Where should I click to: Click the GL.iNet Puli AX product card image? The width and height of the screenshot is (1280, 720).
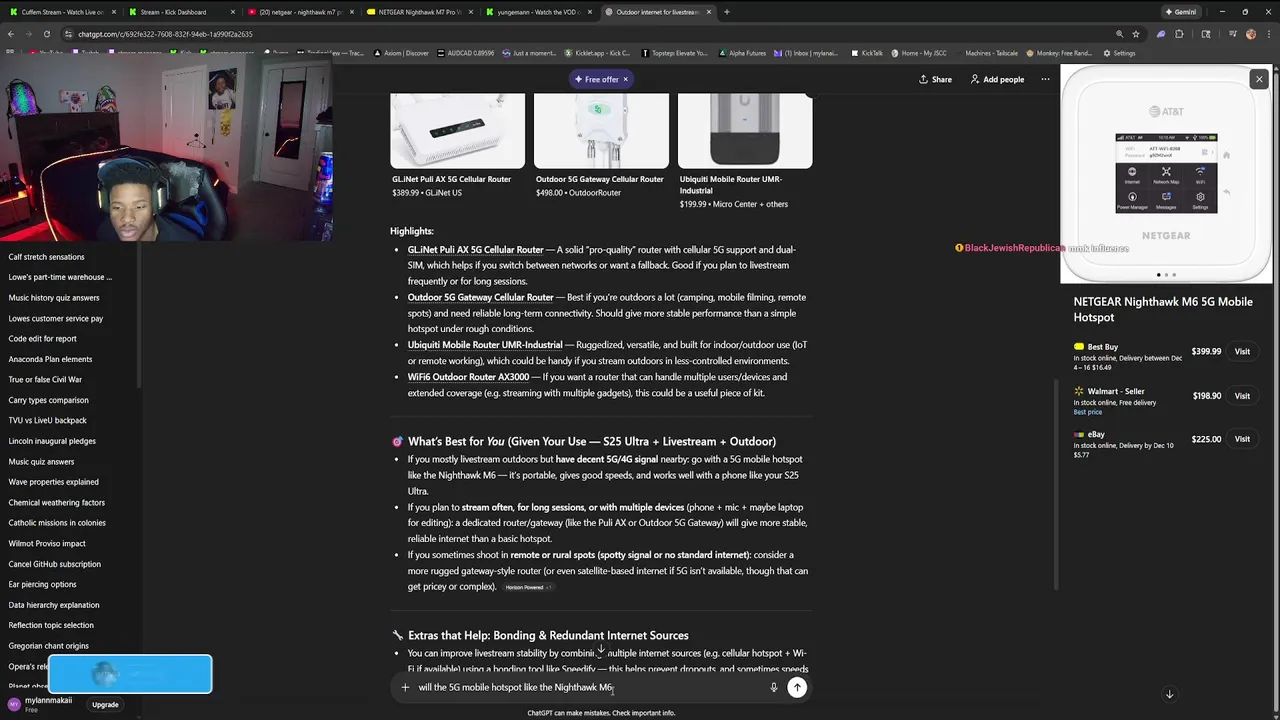[x=457, y=130]
